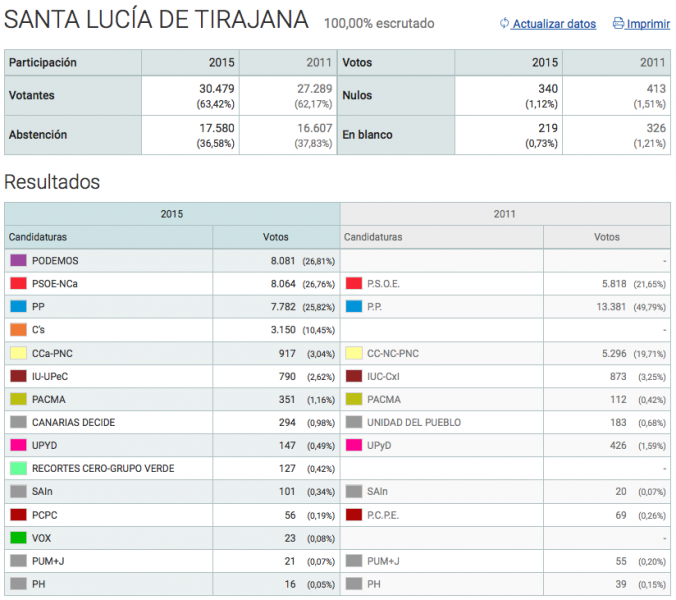Open the Imprimir link
The width and height of the screenshot is (676, 600).
(648, 24)
